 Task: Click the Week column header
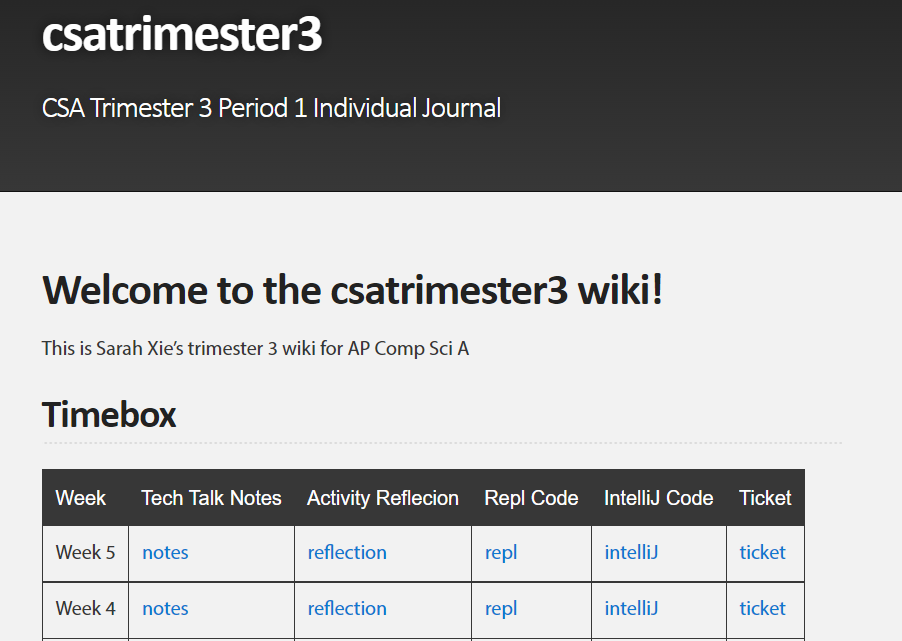[x=81, y=498]
